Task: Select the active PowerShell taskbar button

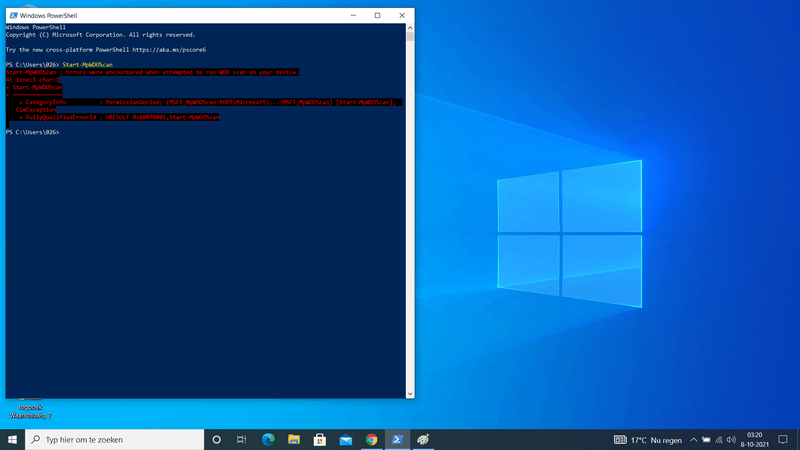Action: (398, 439)
